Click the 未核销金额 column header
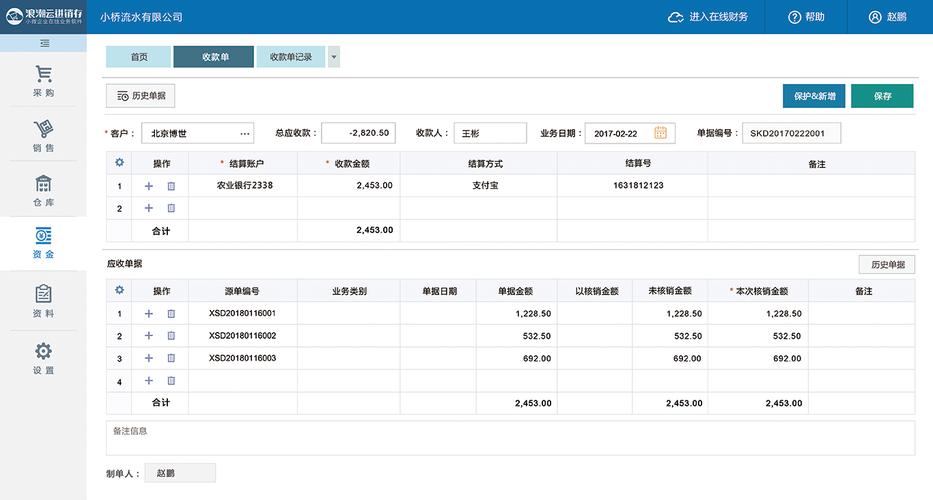 point(670,291)
